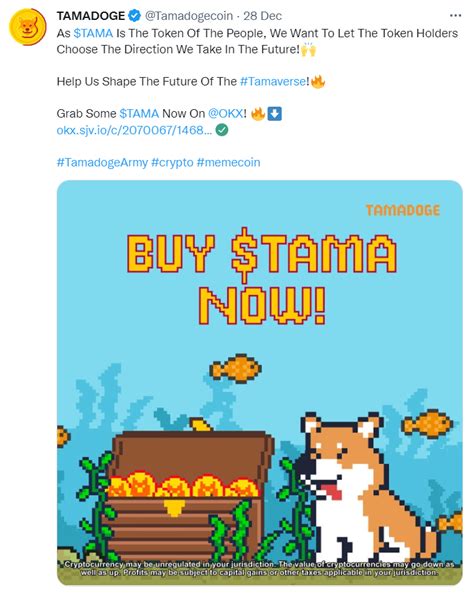This screenshot has height=593, width=474.
Task: Click the fire emoji after #Tamaverse
Action: (x=318, y=81)
